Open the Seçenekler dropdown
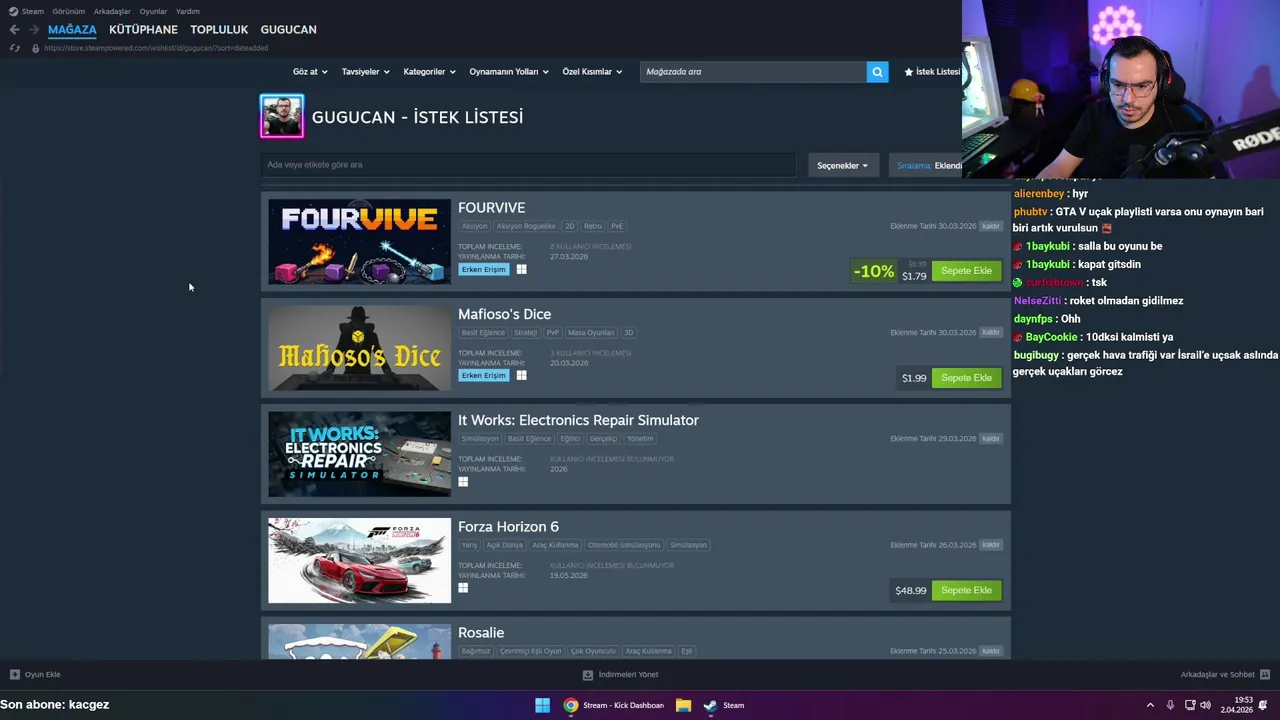 [843, 165]
